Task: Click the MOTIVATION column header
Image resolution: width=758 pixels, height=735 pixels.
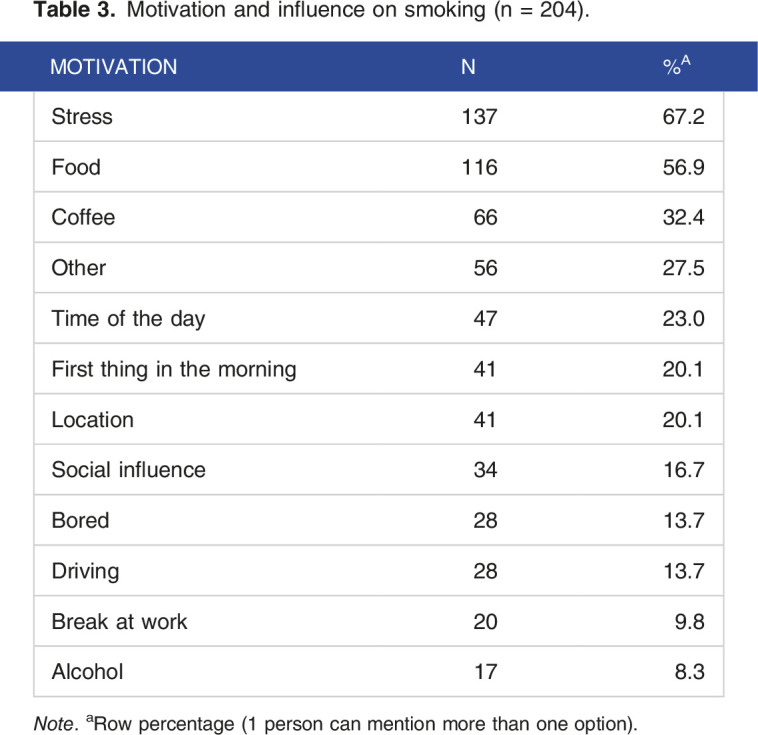Action: [114, 67]
